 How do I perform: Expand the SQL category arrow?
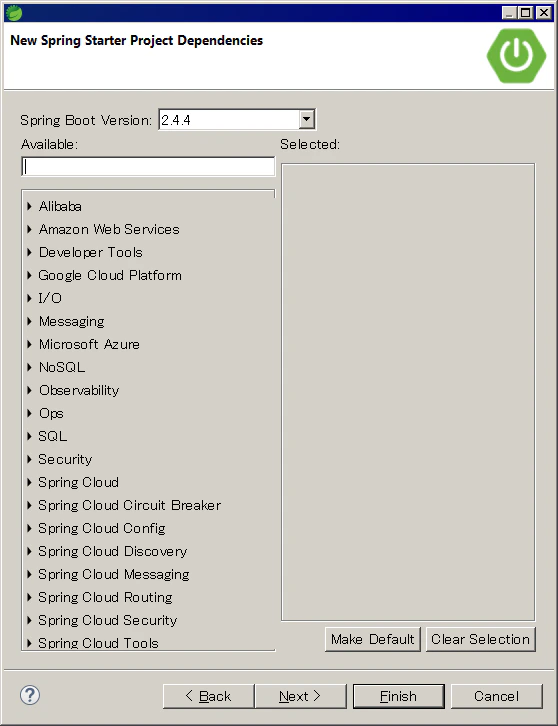29,436
